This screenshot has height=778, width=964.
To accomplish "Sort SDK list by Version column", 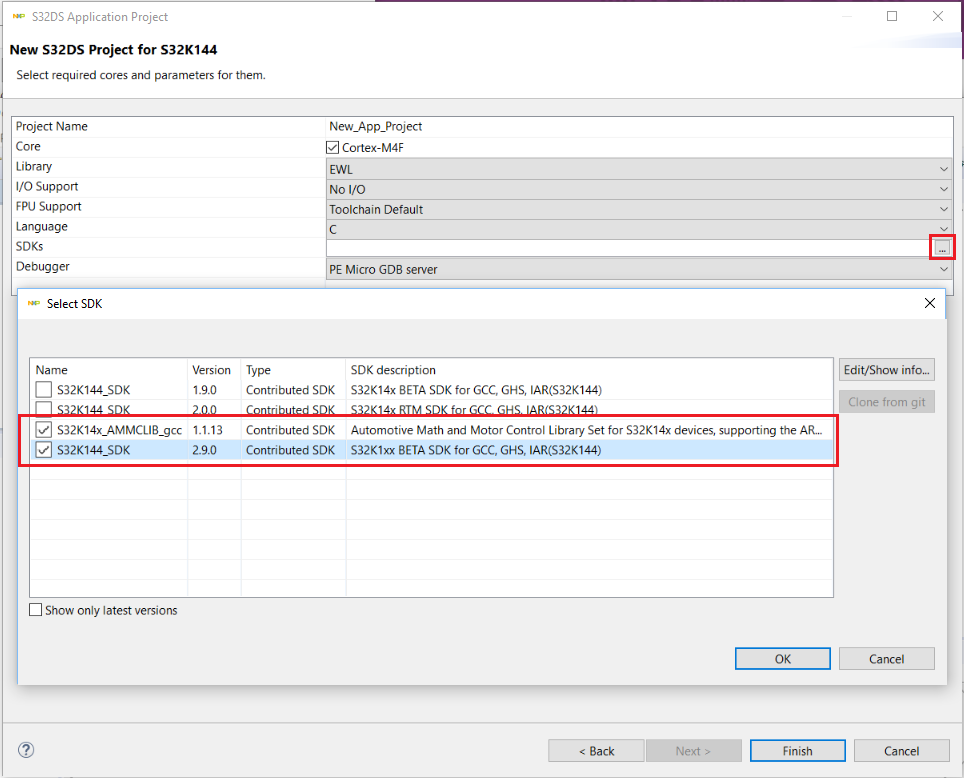I will click(213, 370).
